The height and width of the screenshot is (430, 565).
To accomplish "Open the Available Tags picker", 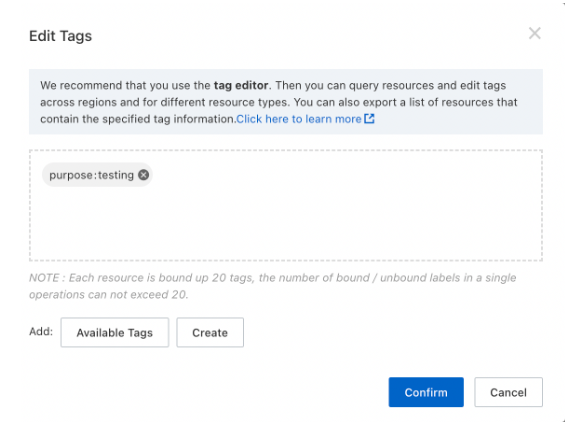I will (x=115, y=332).
